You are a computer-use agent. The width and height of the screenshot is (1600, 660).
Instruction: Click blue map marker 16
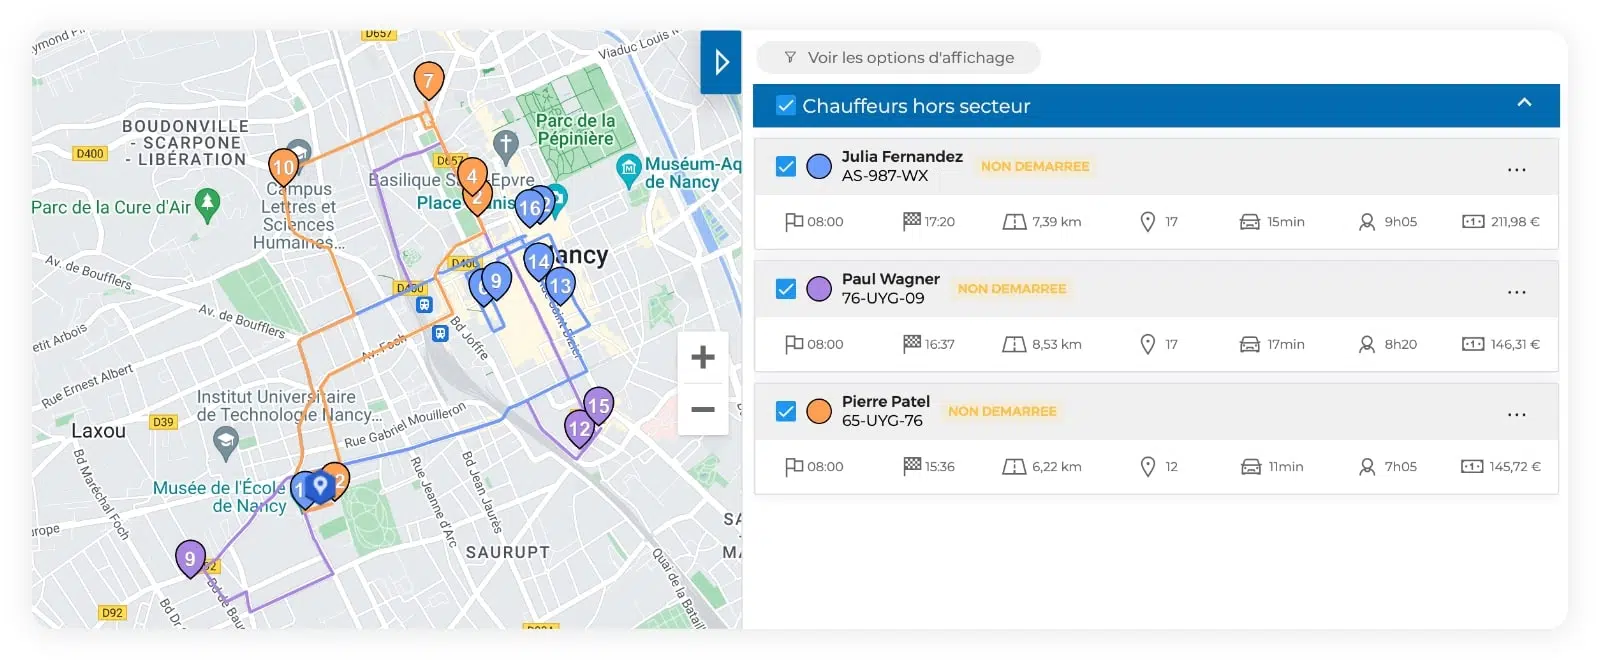529,209
